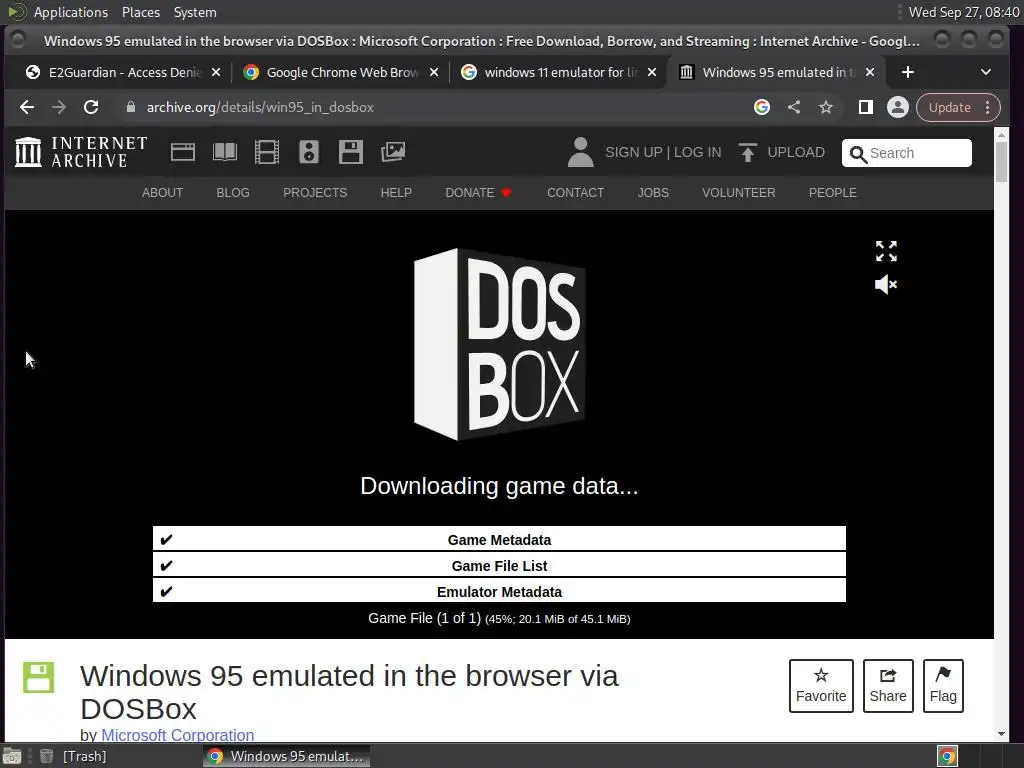
Task: Open the Video film strip icon
Action: [266, 152]
